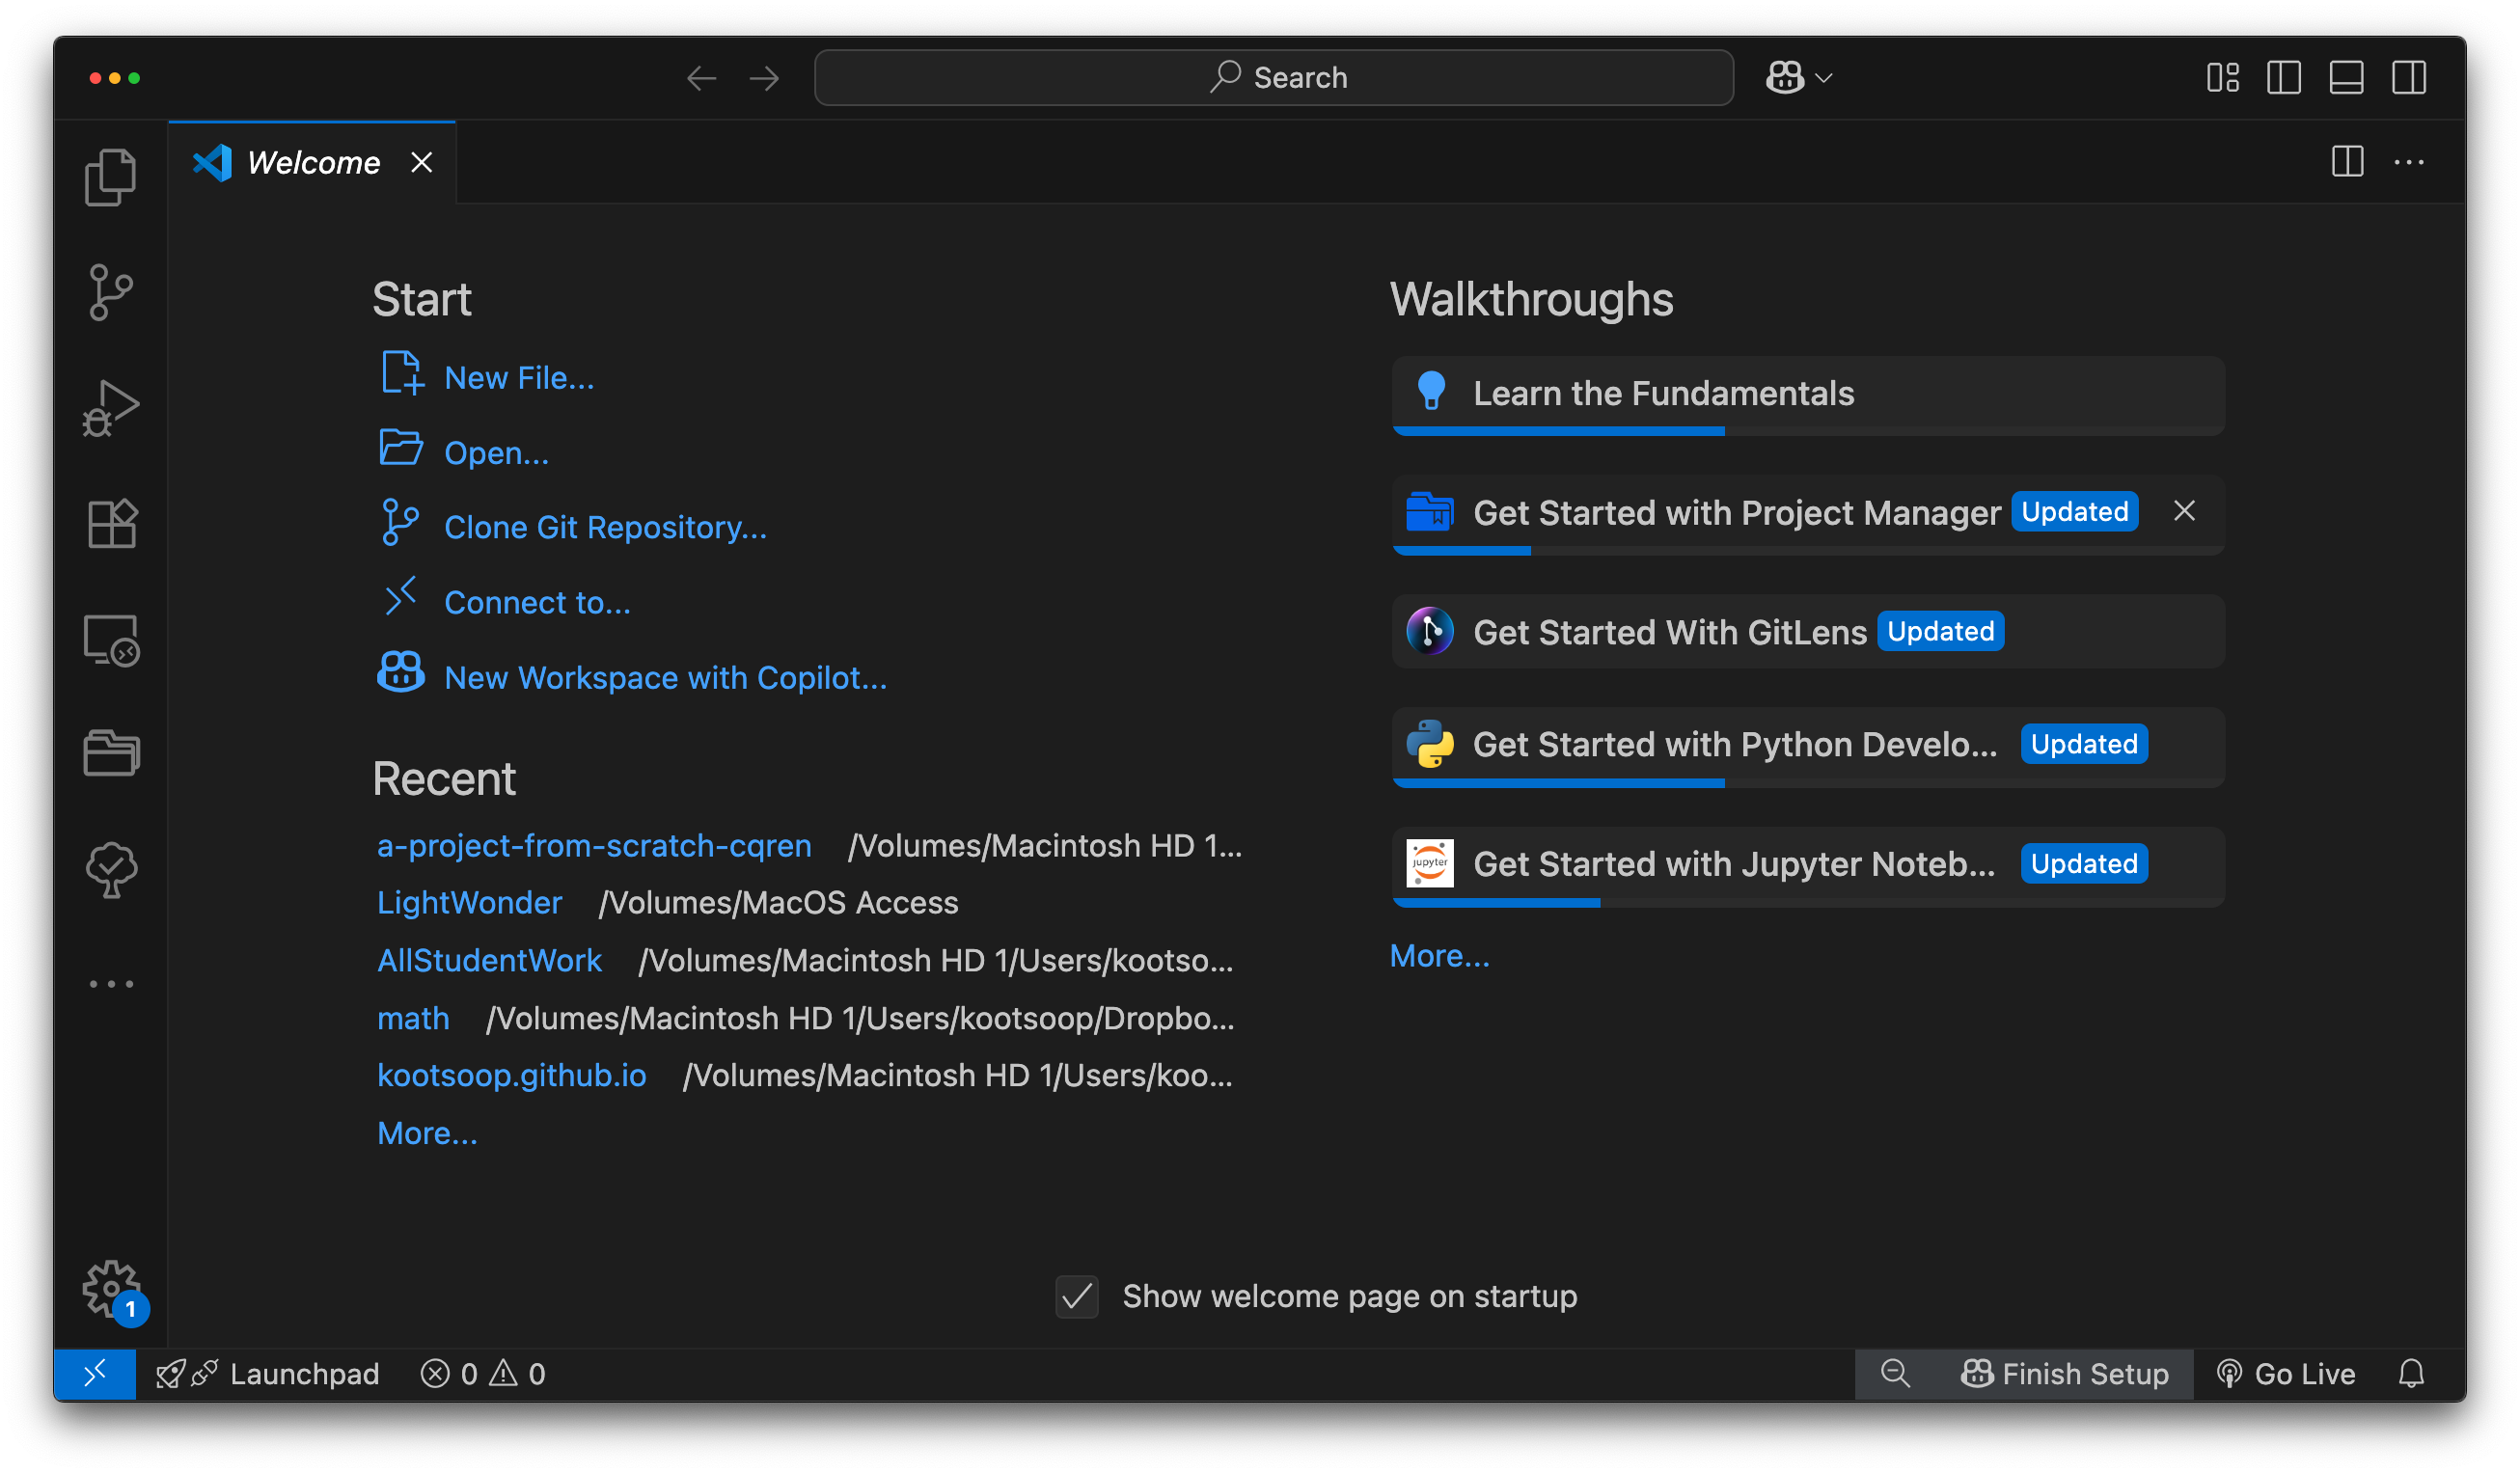Close the Welcome tab
This screenshot has width=2520, height=1473.
pyautogui.click(x=422, y=162)
